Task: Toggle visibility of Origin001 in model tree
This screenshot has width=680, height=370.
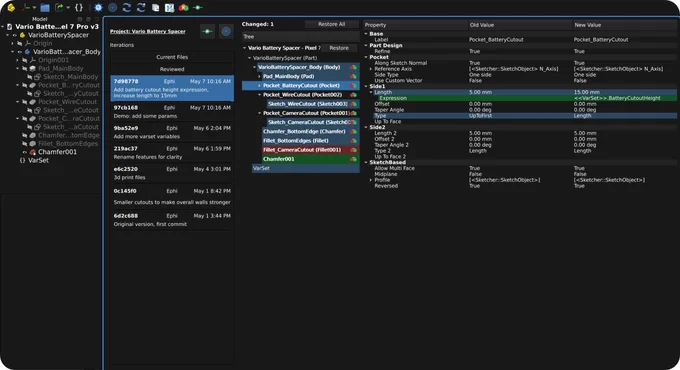Action: (x=25, y=60)
